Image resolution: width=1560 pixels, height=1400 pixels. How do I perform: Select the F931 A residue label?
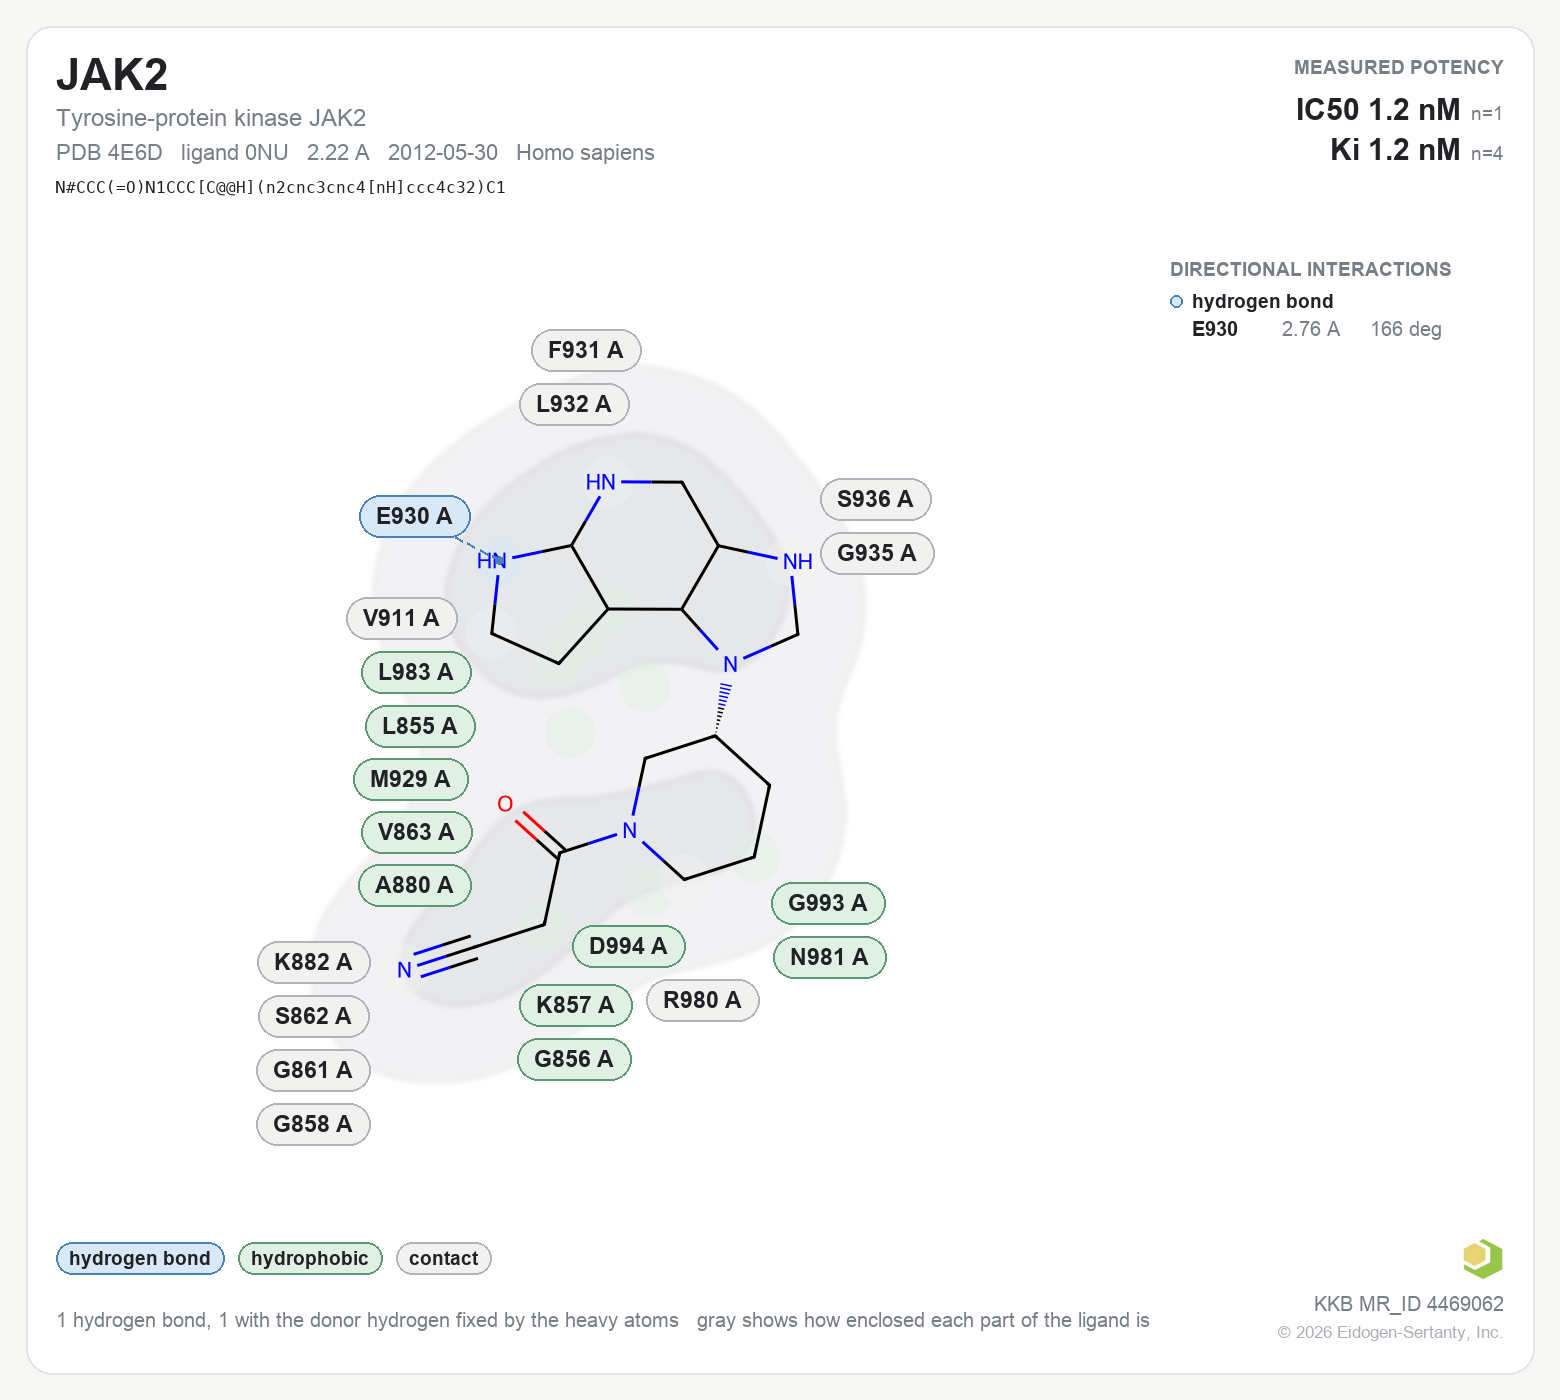point(585,350)
